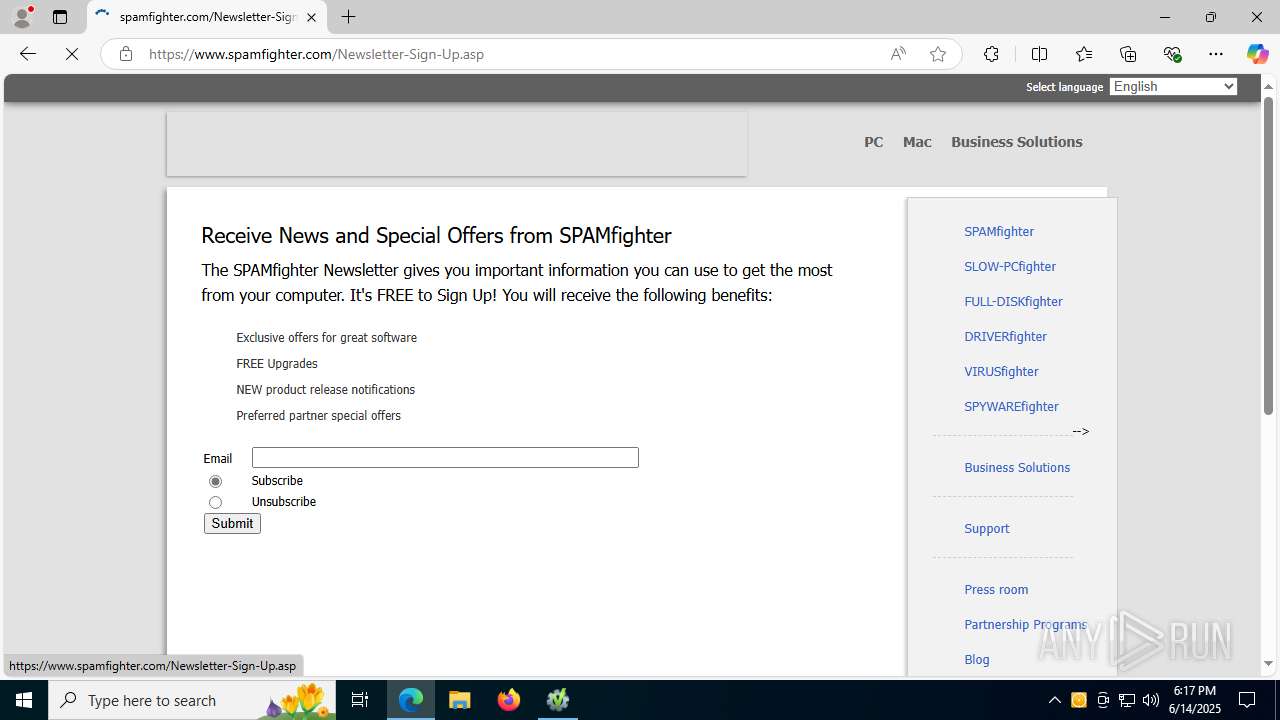This screenshot has height=720, width=1280.
Task: Show hidden tray icons chevron
Action: [x=1055, y=700]
